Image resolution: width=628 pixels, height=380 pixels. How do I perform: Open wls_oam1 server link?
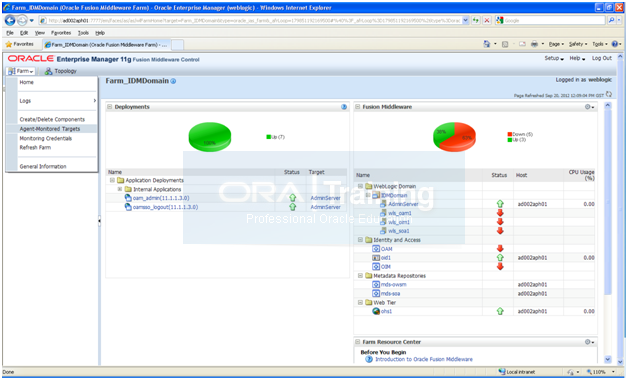coord(399,213)
